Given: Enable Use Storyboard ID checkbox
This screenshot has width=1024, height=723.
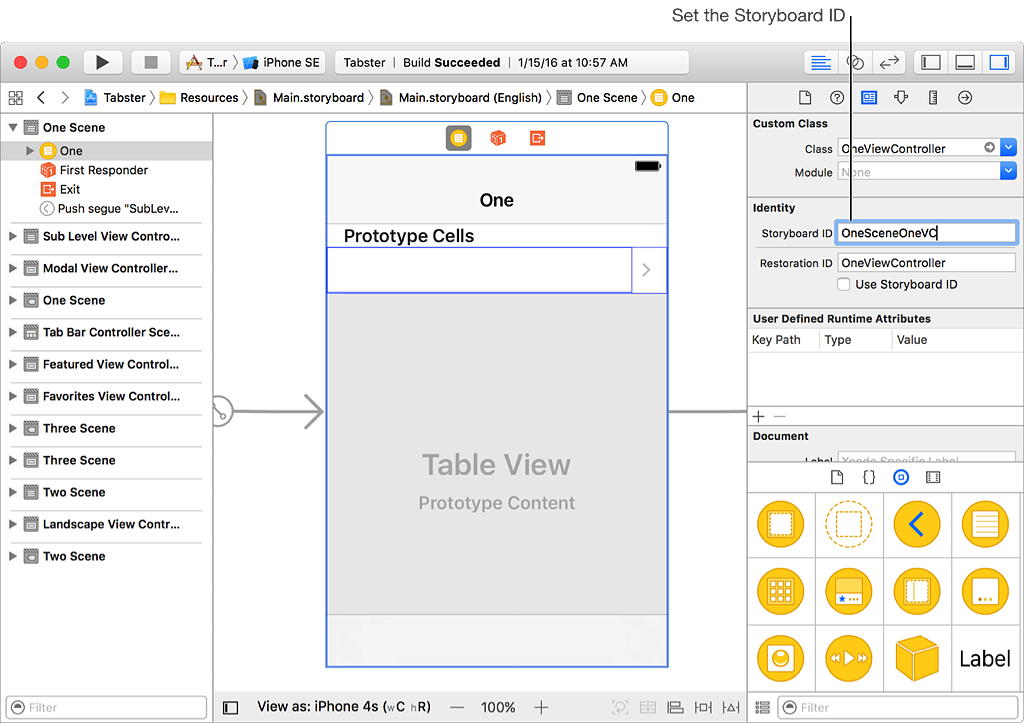Looking at the screenshot, I should 844,285.
